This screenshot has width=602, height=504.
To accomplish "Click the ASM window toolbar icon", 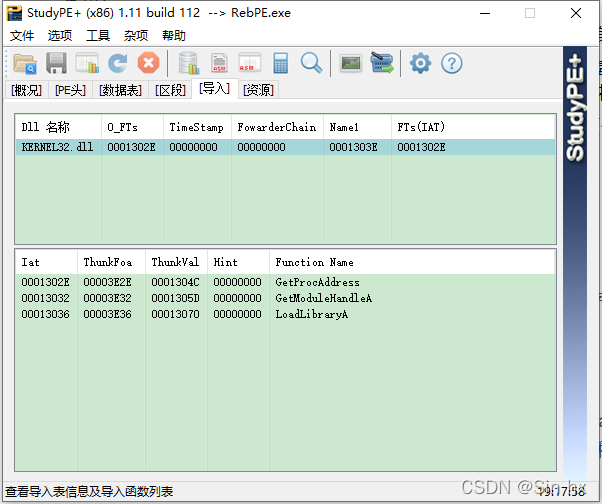I will pos(250,63).
